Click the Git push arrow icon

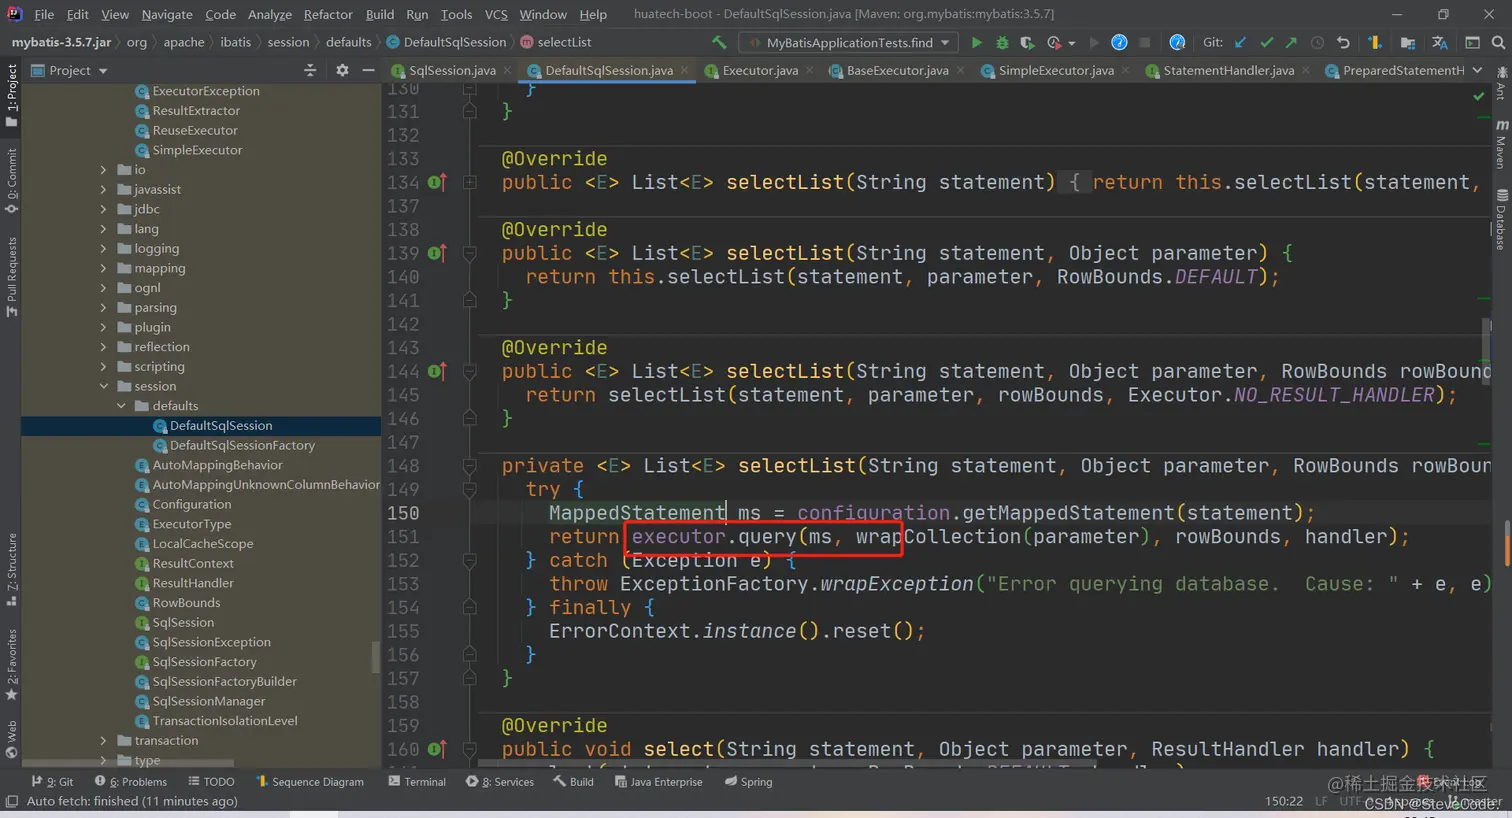pyautogui.click(x=1291, y=42)
